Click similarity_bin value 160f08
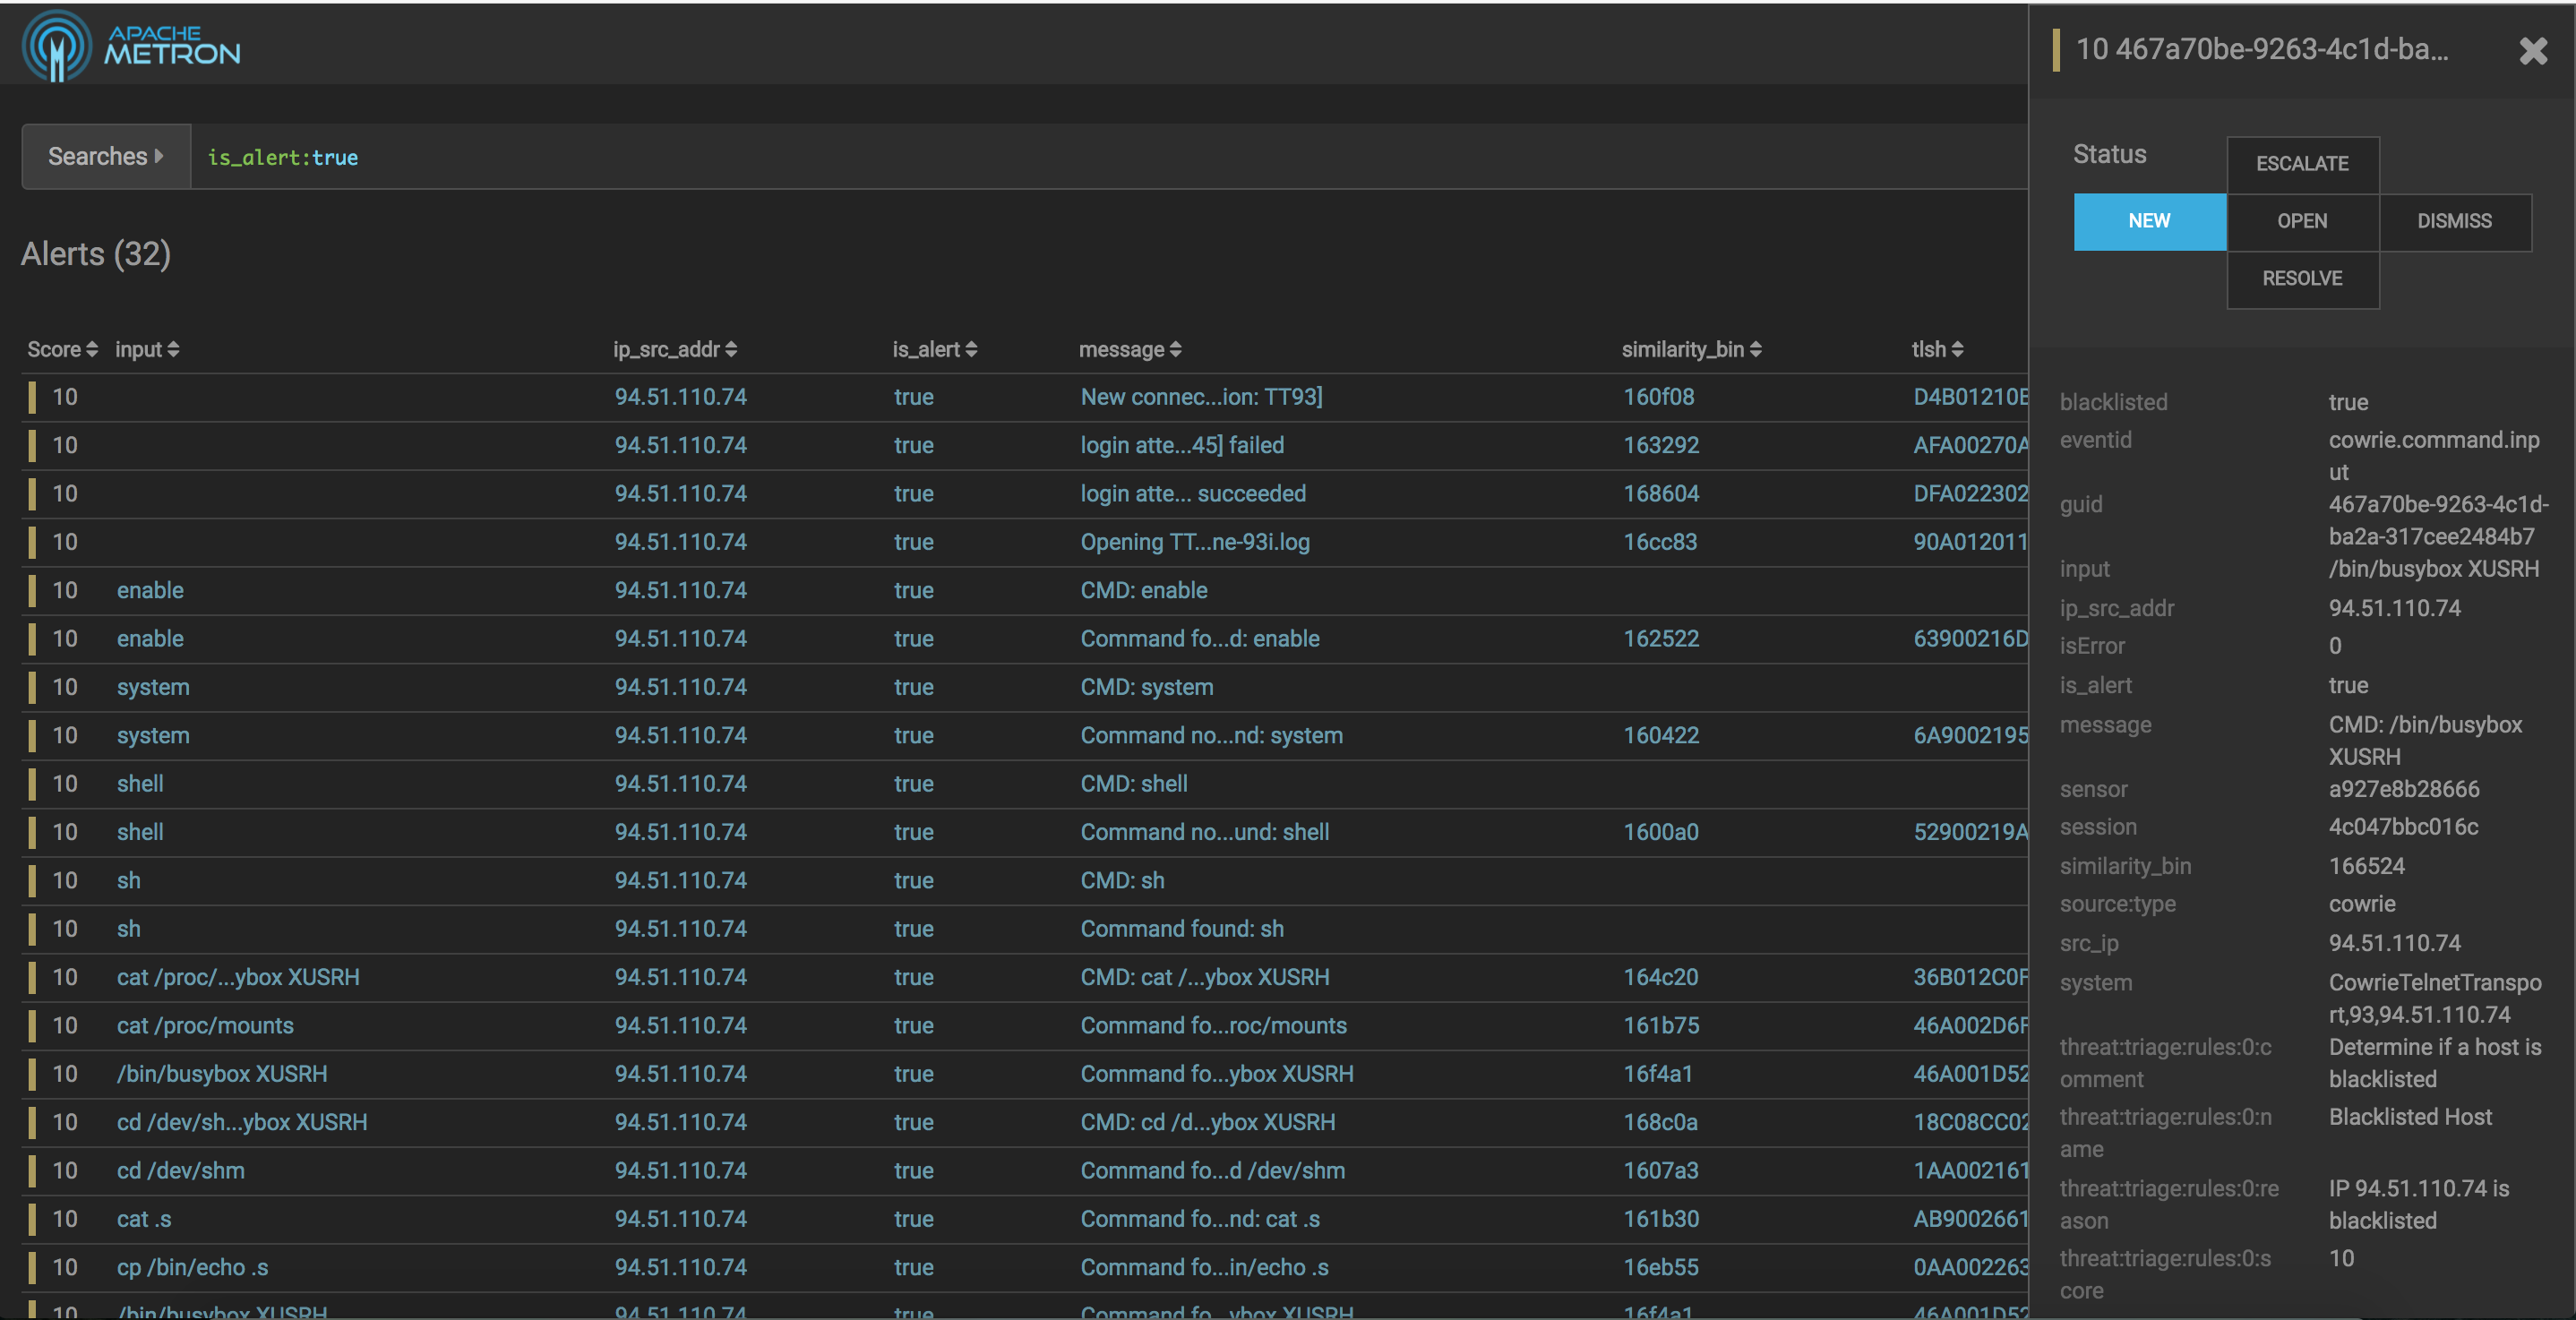2576x1320 pixels. tap(1658, 397)
